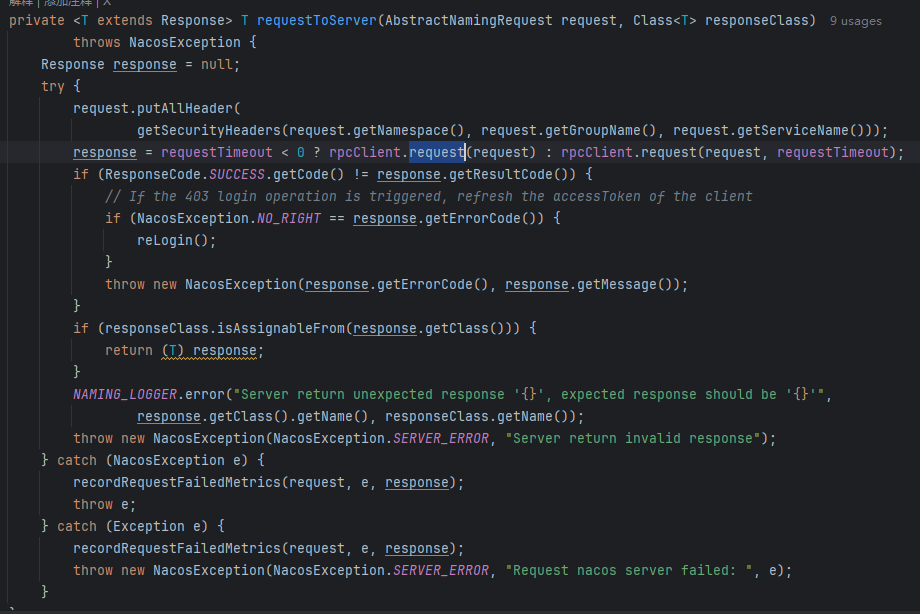Image resolution: width=920 pixels, height=614 pixels.
Task: Click the 'null' literal in response declaration
Action: [x=217, y=65]
